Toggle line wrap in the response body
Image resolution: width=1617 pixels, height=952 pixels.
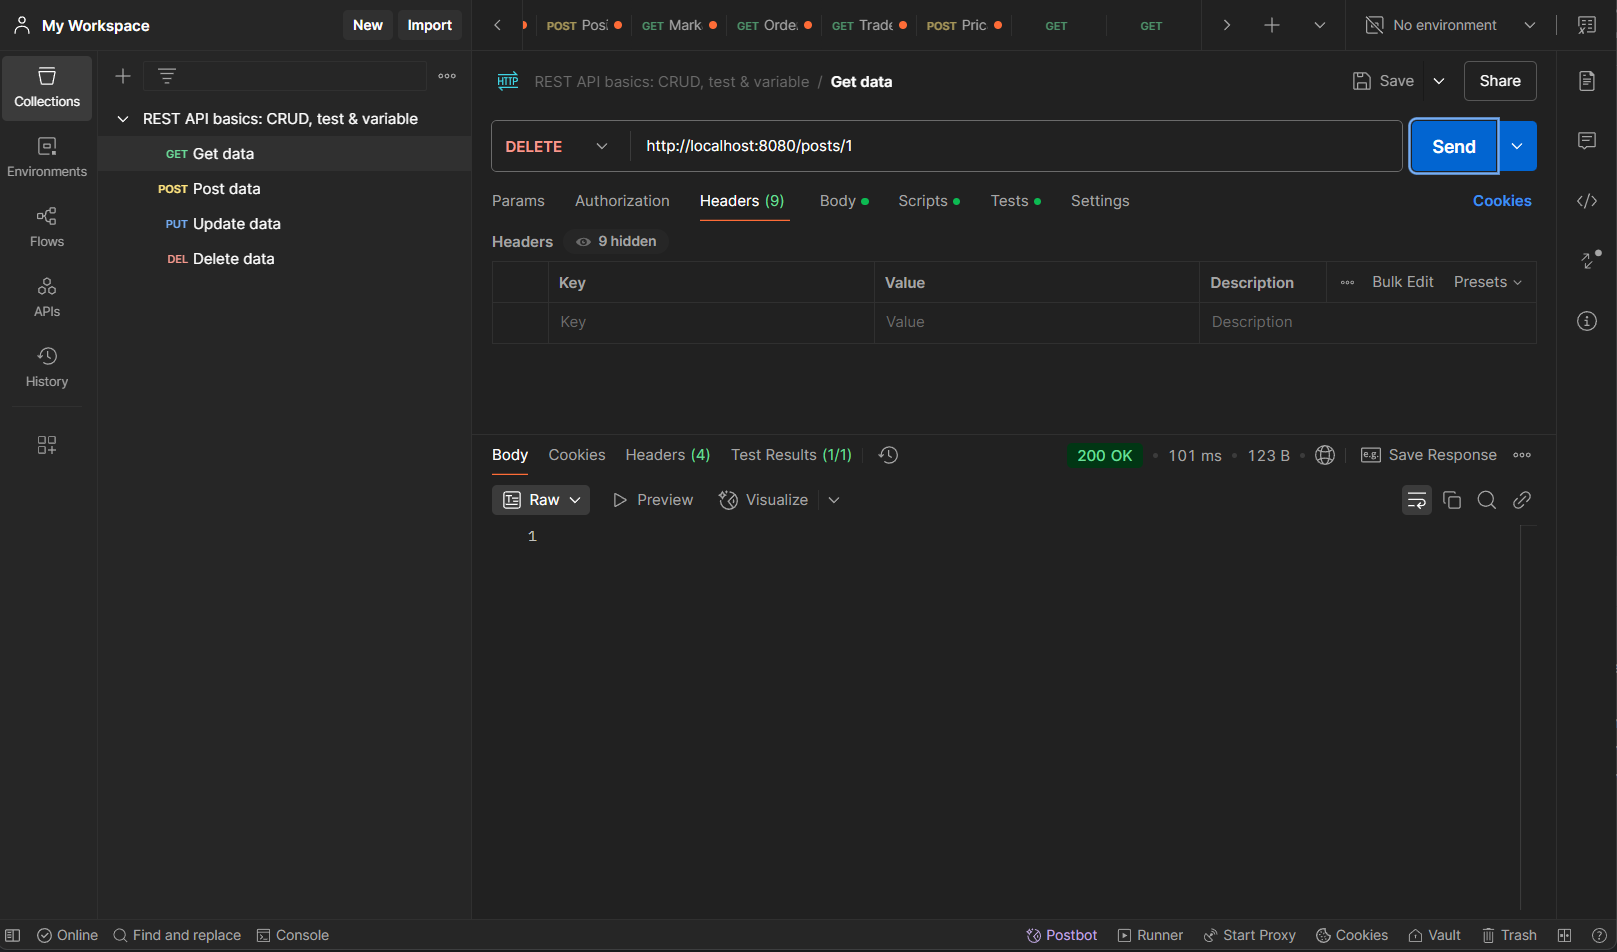(1417, 500)
